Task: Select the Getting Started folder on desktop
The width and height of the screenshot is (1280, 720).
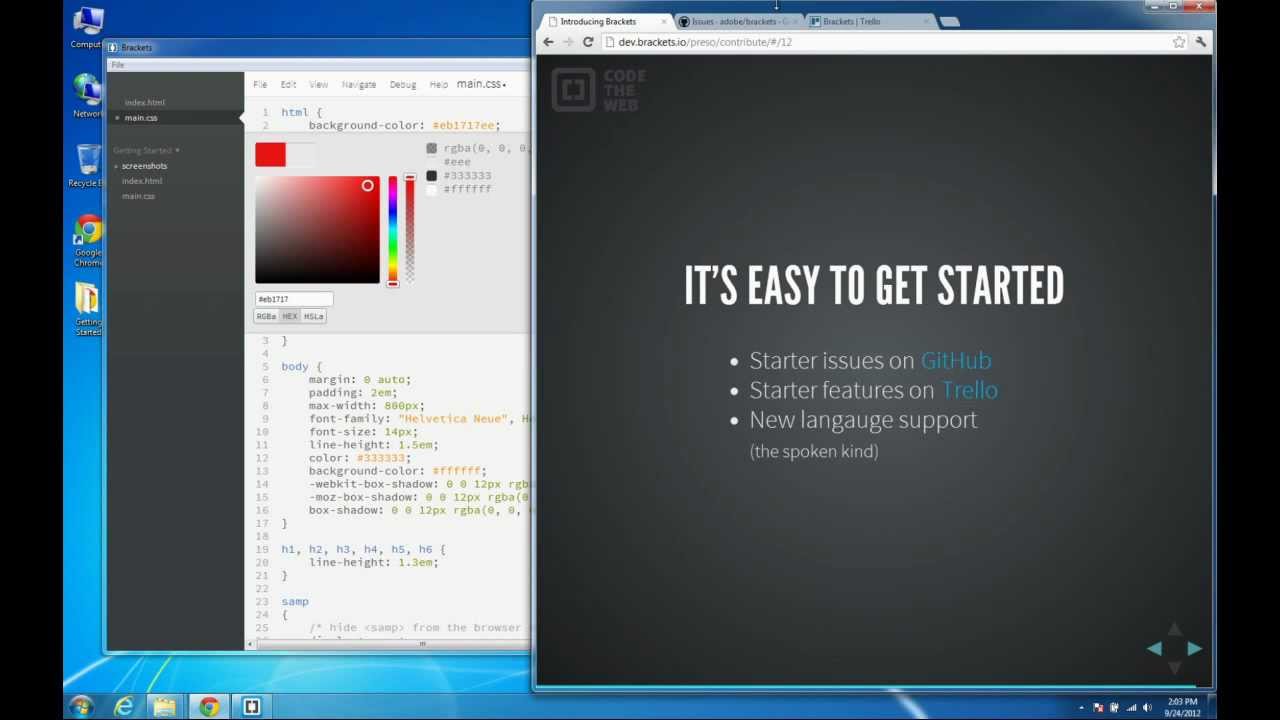Action: pyautogui.click(x=87, y=310)
